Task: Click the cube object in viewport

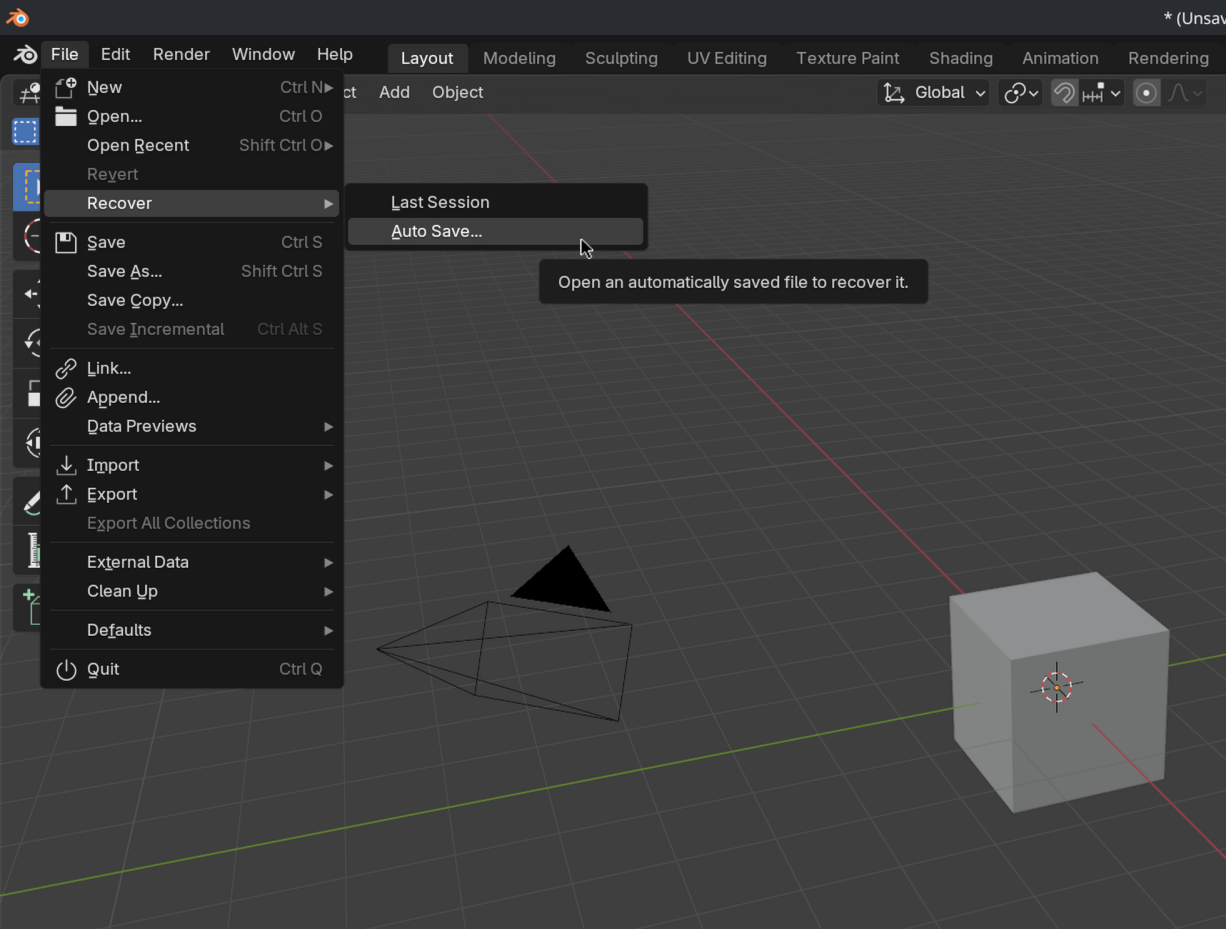Action: [x=1058, y=692]
